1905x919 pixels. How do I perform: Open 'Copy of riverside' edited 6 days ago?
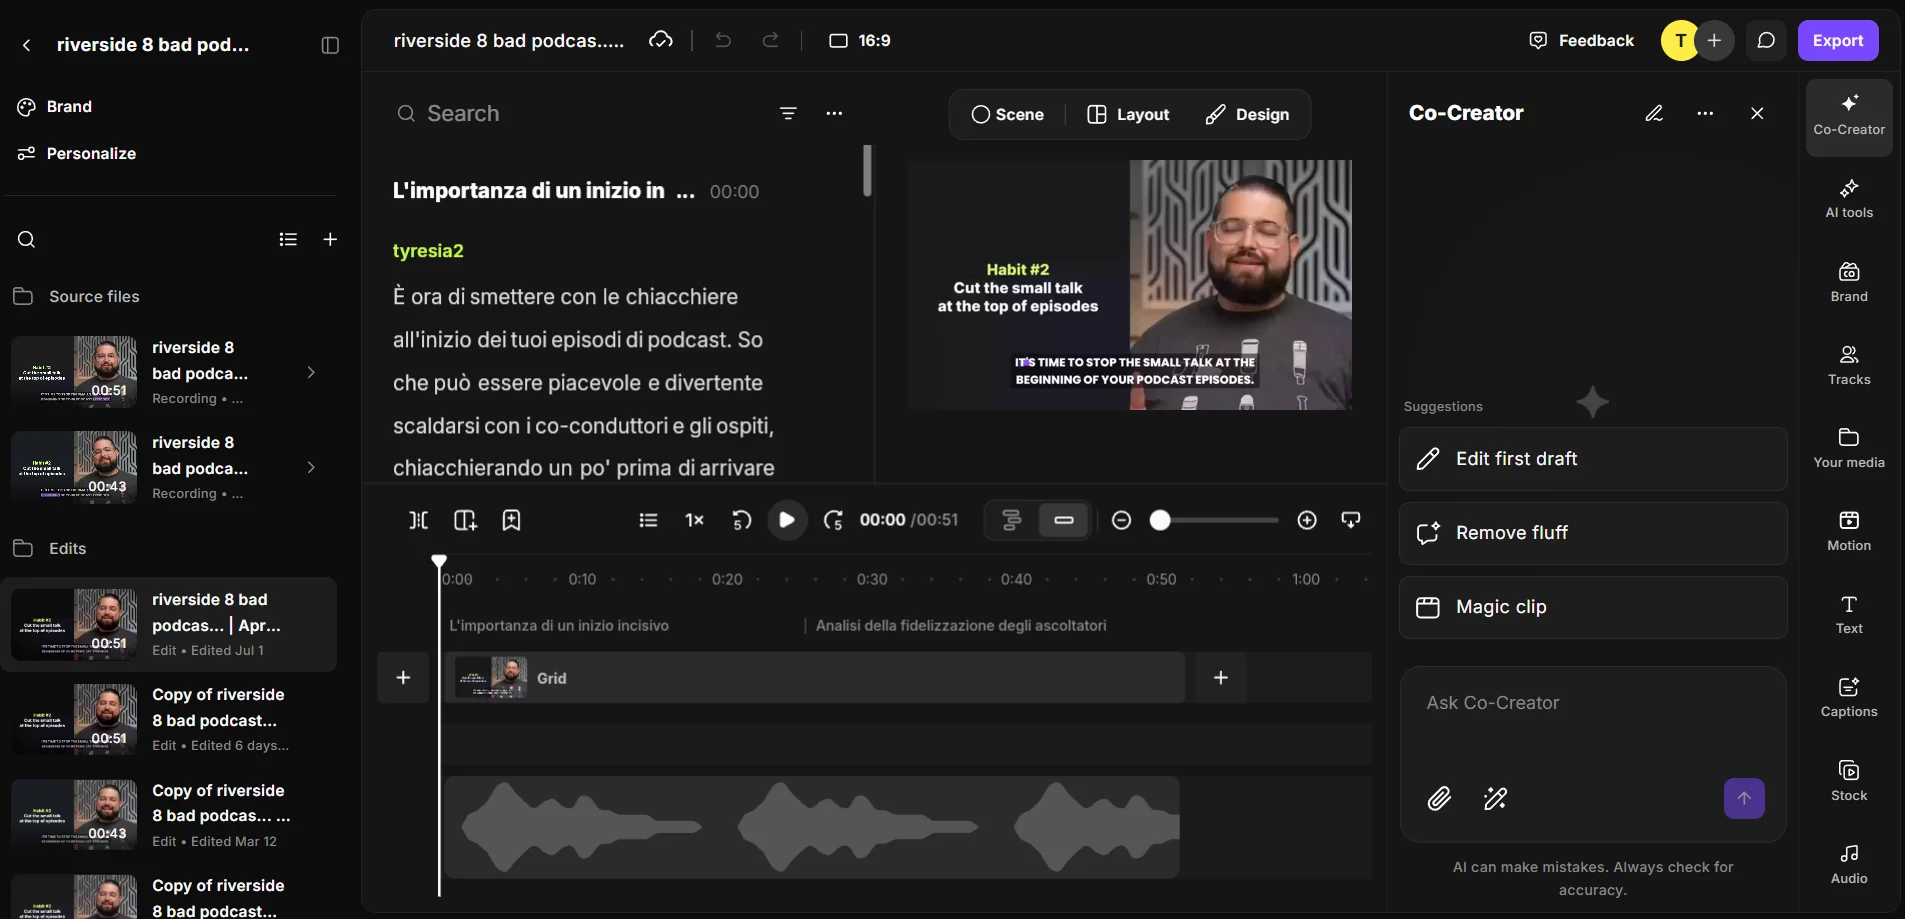(170, 719)
